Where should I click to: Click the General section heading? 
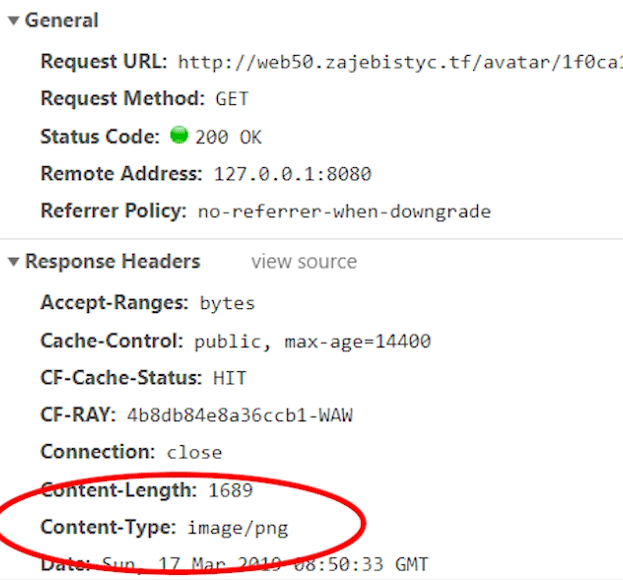coord(62,20)
